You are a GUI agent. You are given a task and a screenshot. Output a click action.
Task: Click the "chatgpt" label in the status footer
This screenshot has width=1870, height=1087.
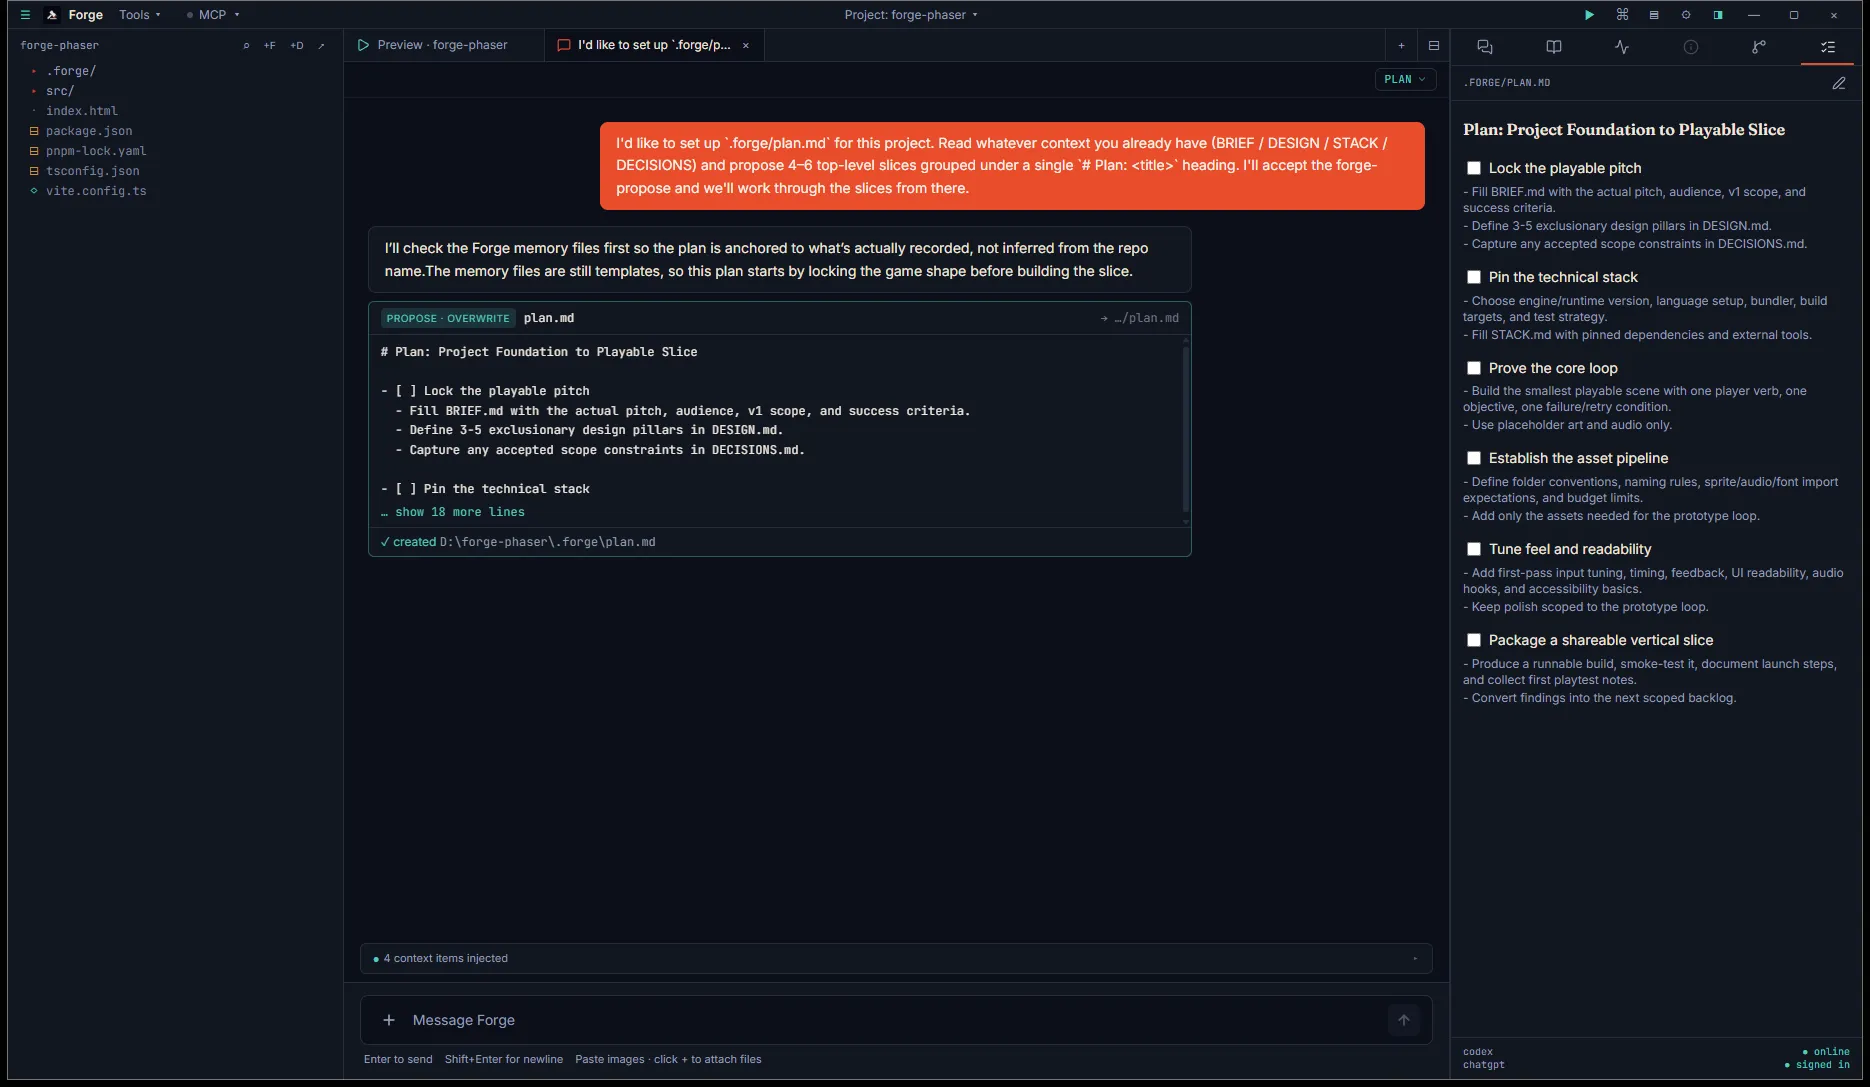tap(1484, 1065)
